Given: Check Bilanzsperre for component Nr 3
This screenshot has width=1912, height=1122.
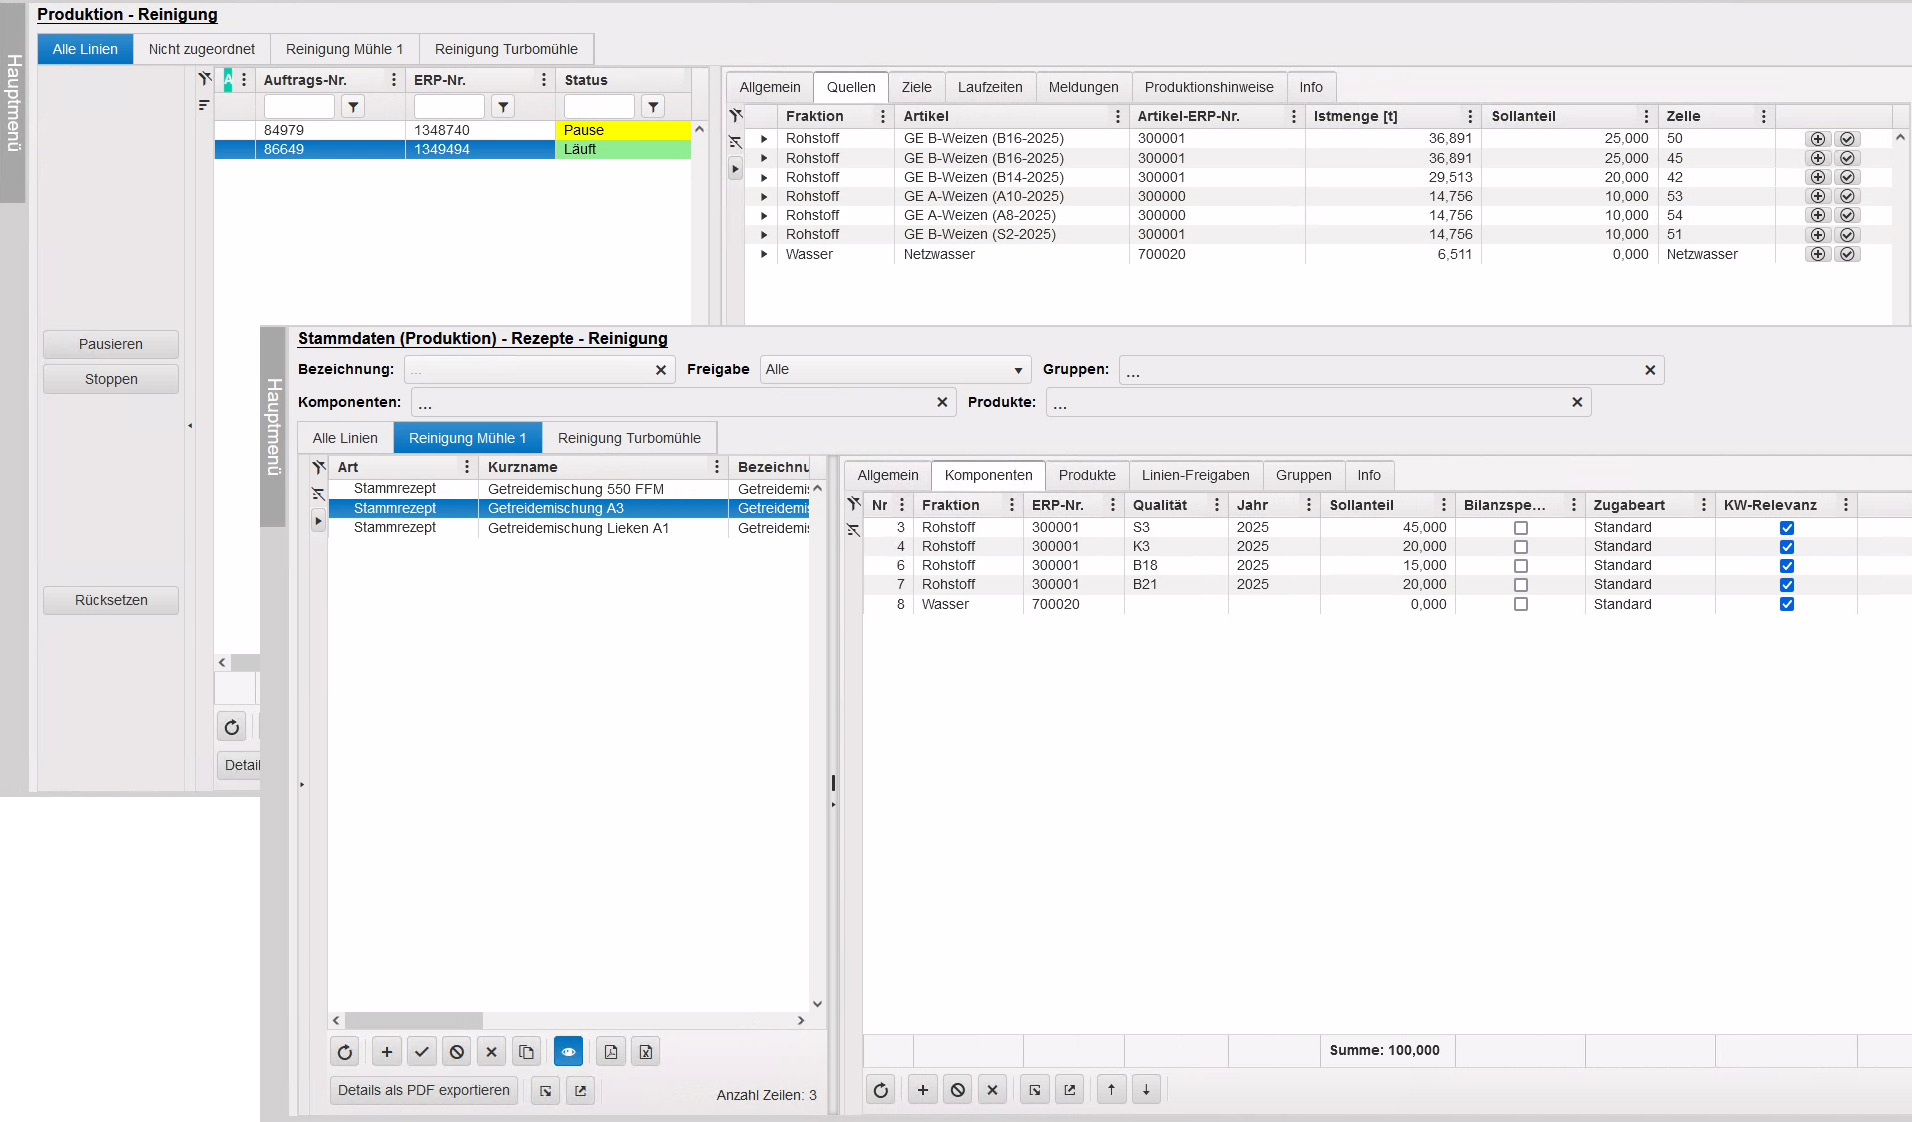Looking at the screenshot, I should pyautogui.click(x=1521, y=528).
